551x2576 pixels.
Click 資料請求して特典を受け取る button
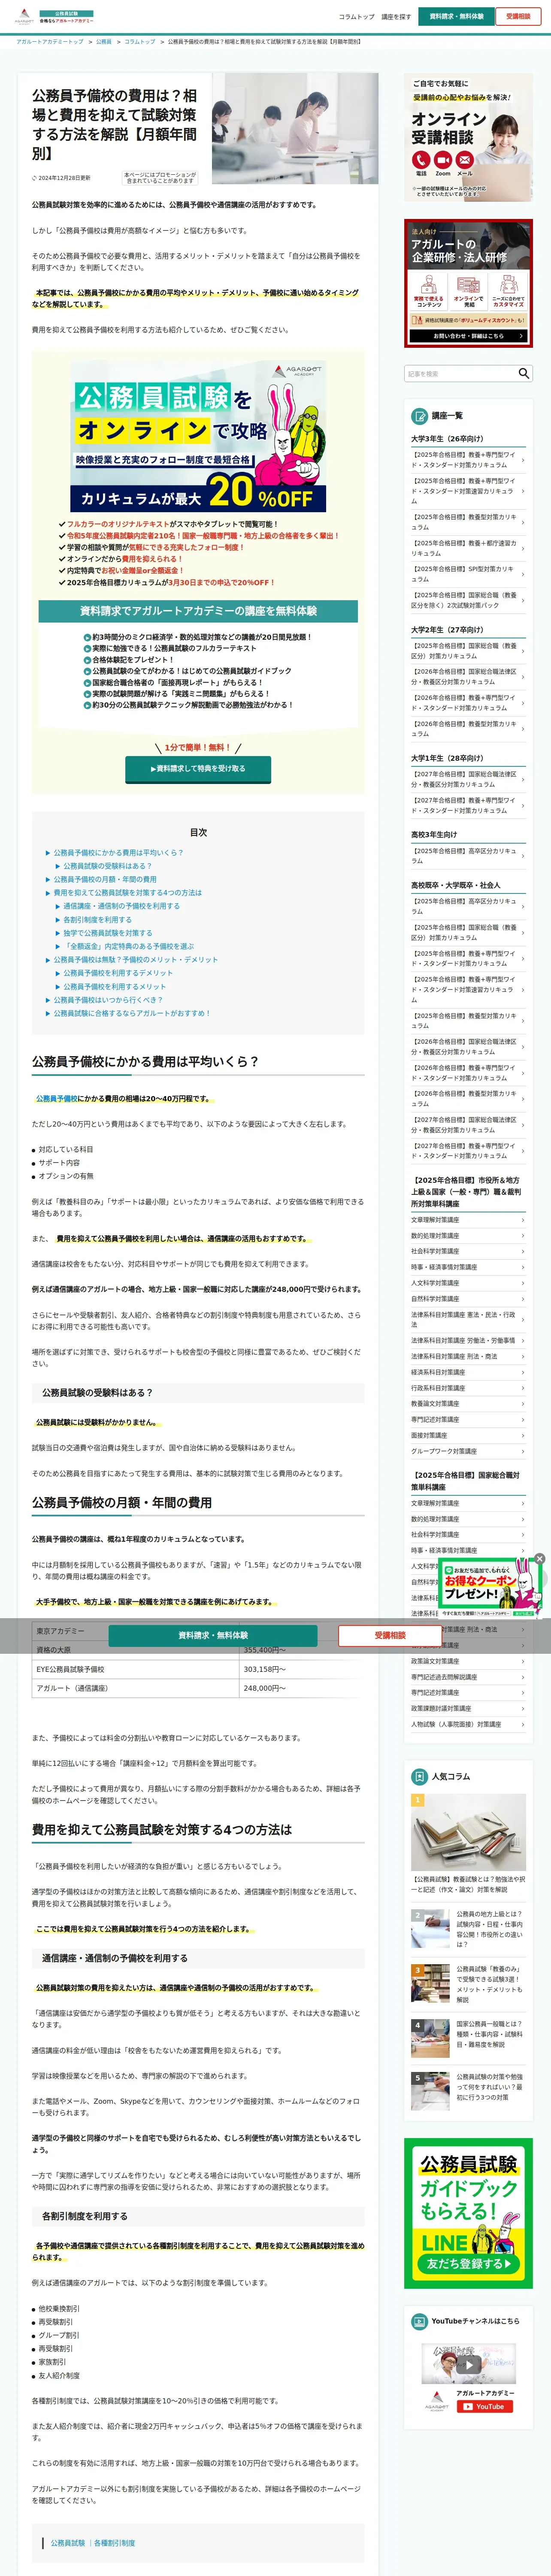tap(198, 769)
